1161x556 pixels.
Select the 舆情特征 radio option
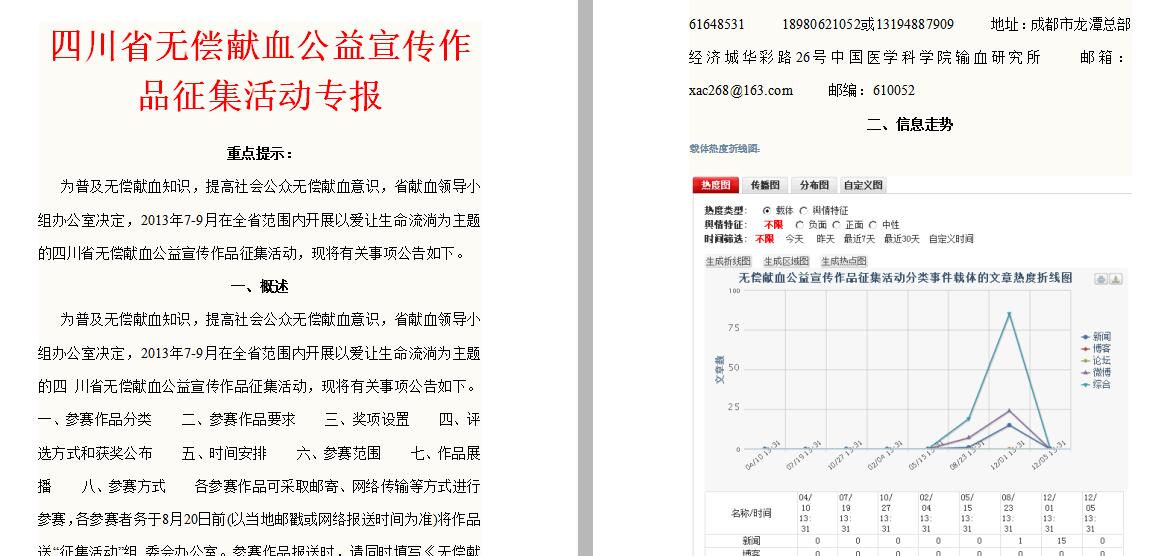pos(803,211)
